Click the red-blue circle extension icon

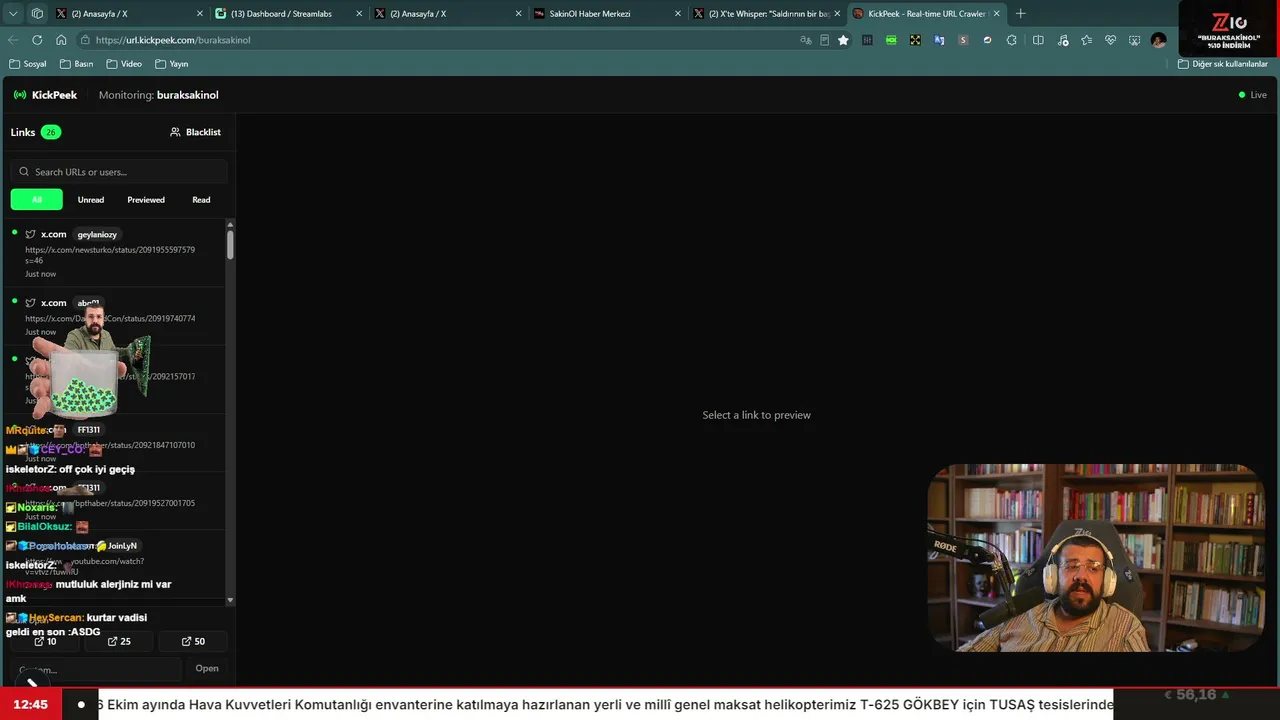coord(987,40)
